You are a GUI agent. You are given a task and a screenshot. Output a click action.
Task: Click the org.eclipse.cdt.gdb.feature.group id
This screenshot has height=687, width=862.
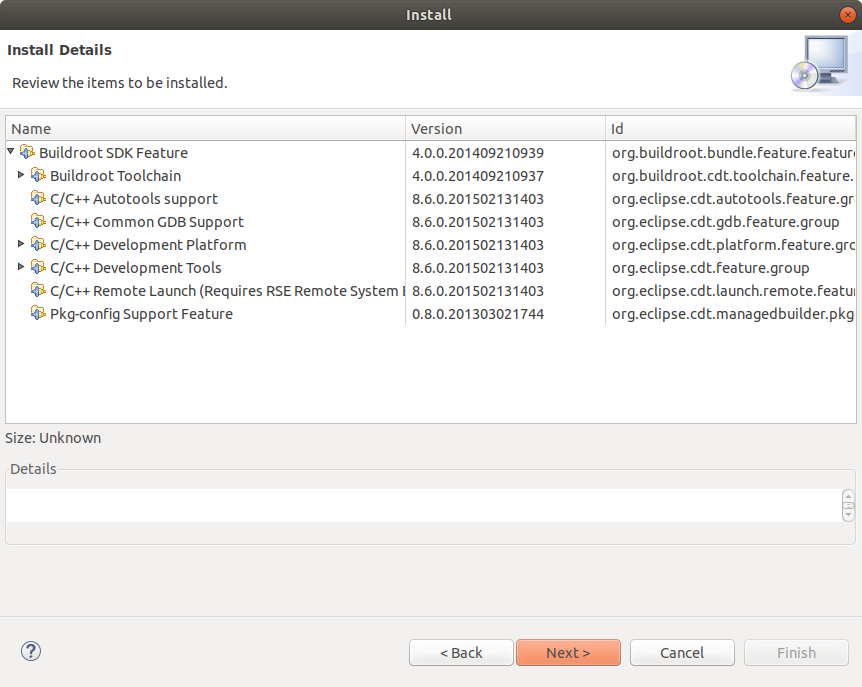pyautogui.click(x=726, y=222)
